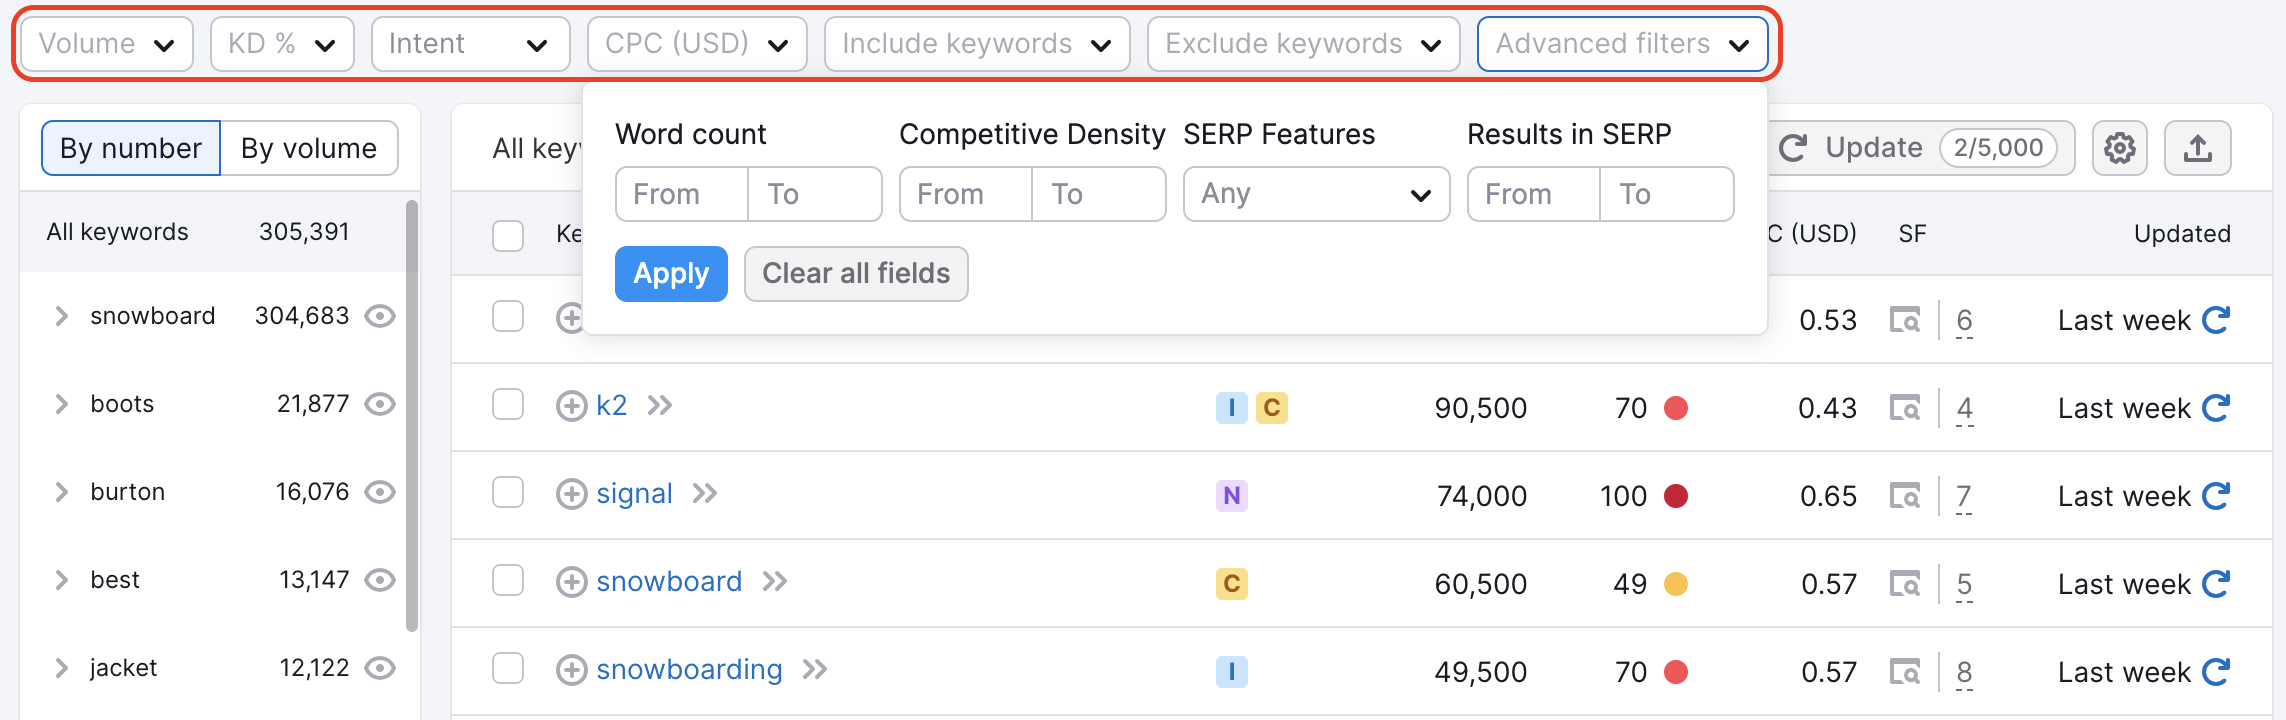Screen dimensions: 2286x720
Task: Switch to By volume tab
Action: pyautogui.click(x=309, y=148)
